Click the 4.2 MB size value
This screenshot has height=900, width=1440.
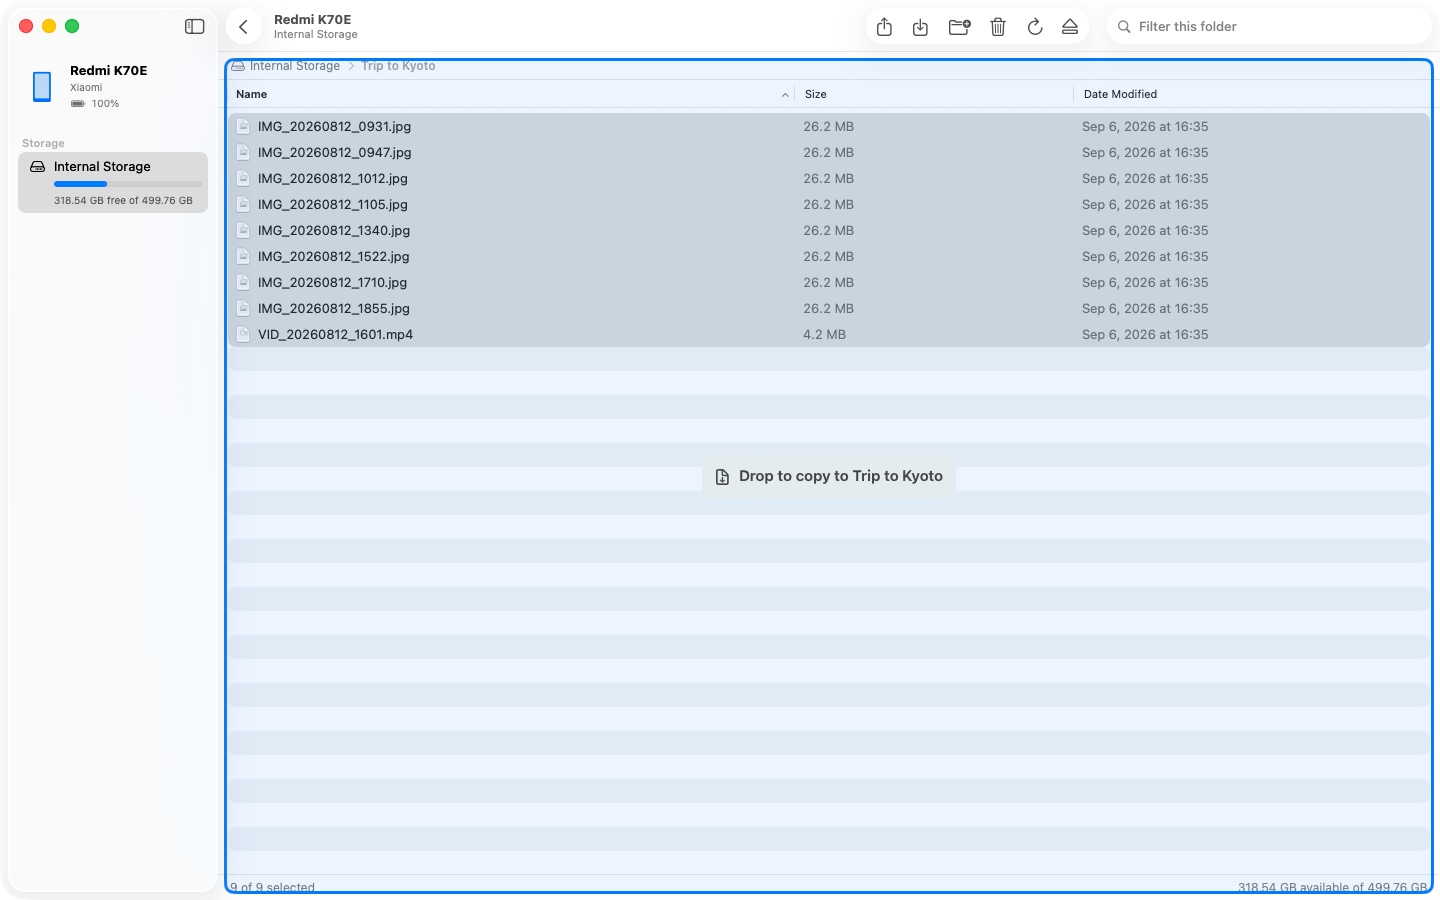pos(824,335)
